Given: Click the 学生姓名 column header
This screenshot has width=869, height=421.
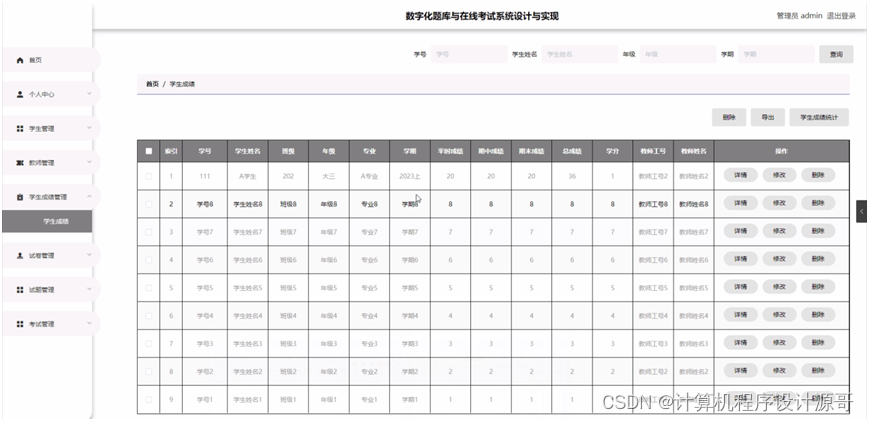Looking at the screenshot, I should click(248, 151).
